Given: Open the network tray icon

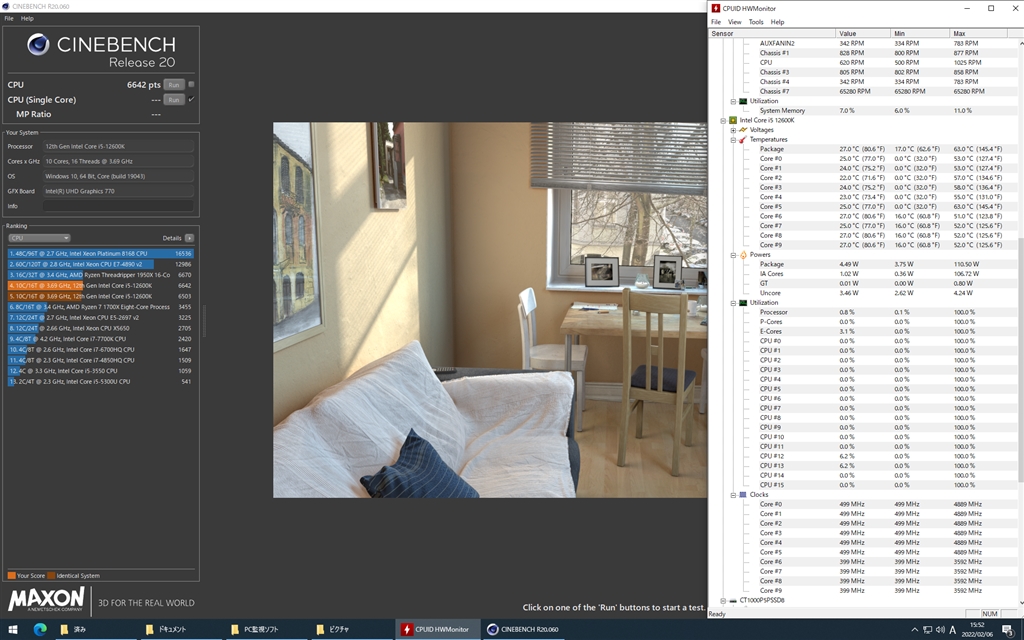Looking at the screenshot, I should pos(927,630).
